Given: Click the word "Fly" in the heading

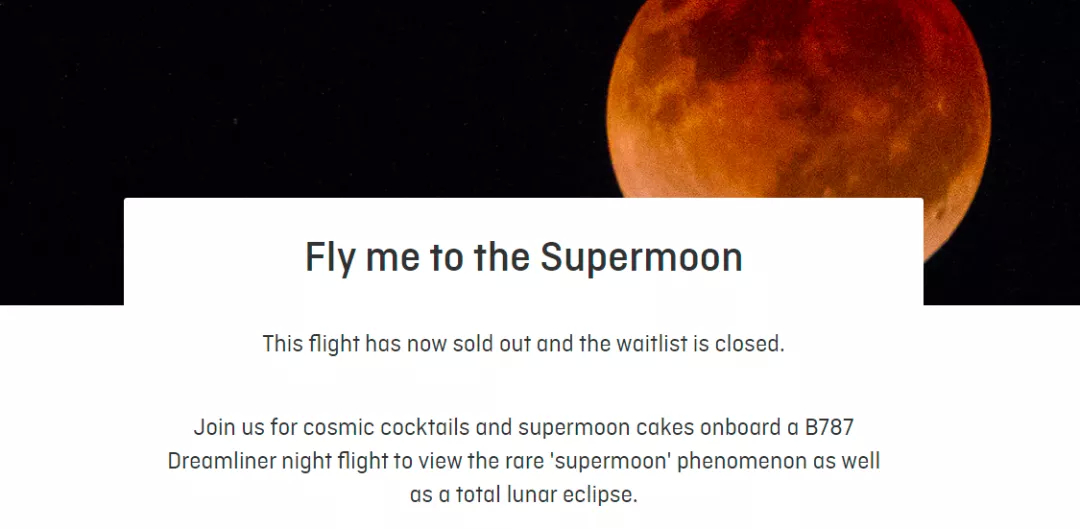Looking at the screenshot, I should click(332, 258).
